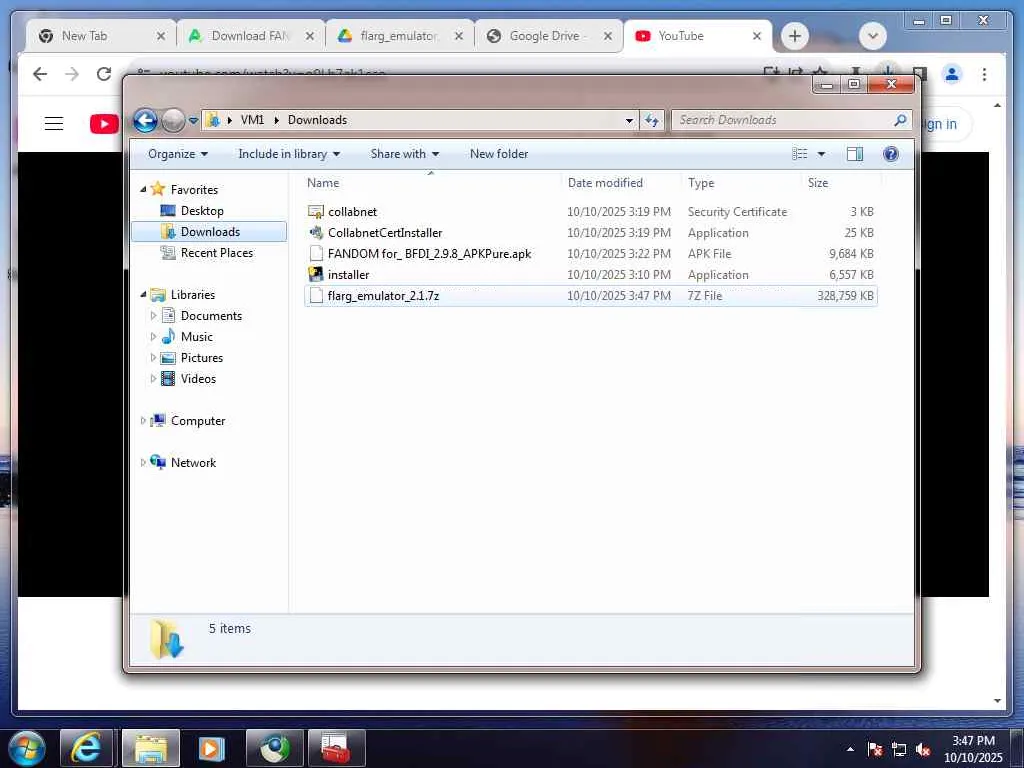The height and width of the screenshot is (768, 1024).
Task: Click the Explorer forward navigation arrow
Action: point(172,120)
